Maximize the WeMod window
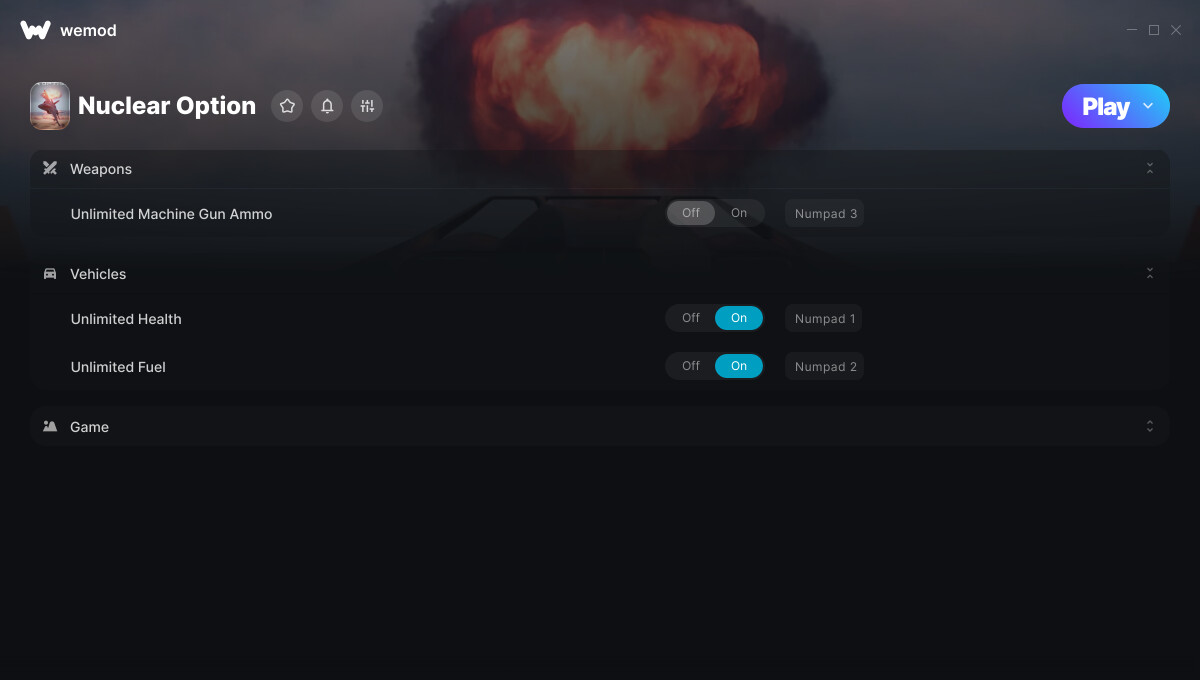This screenshot has width=1200, height=680. tap(1154, 30)
